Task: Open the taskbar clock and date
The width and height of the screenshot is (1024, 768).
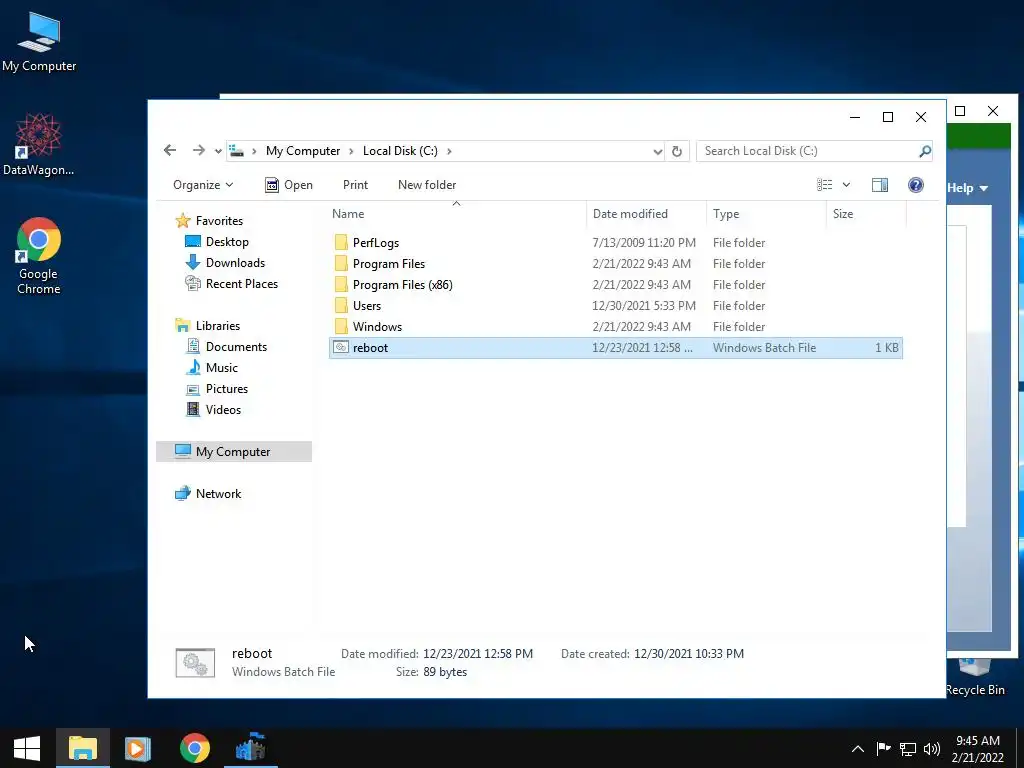Action: (978, 749)
